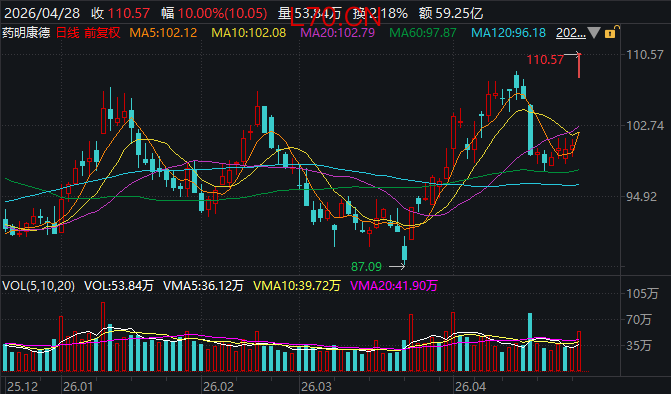The width and height of the screenshot is (671, 394).
Task: Click MA60:97.87 indicator label
Action: [x=423, y=33]
